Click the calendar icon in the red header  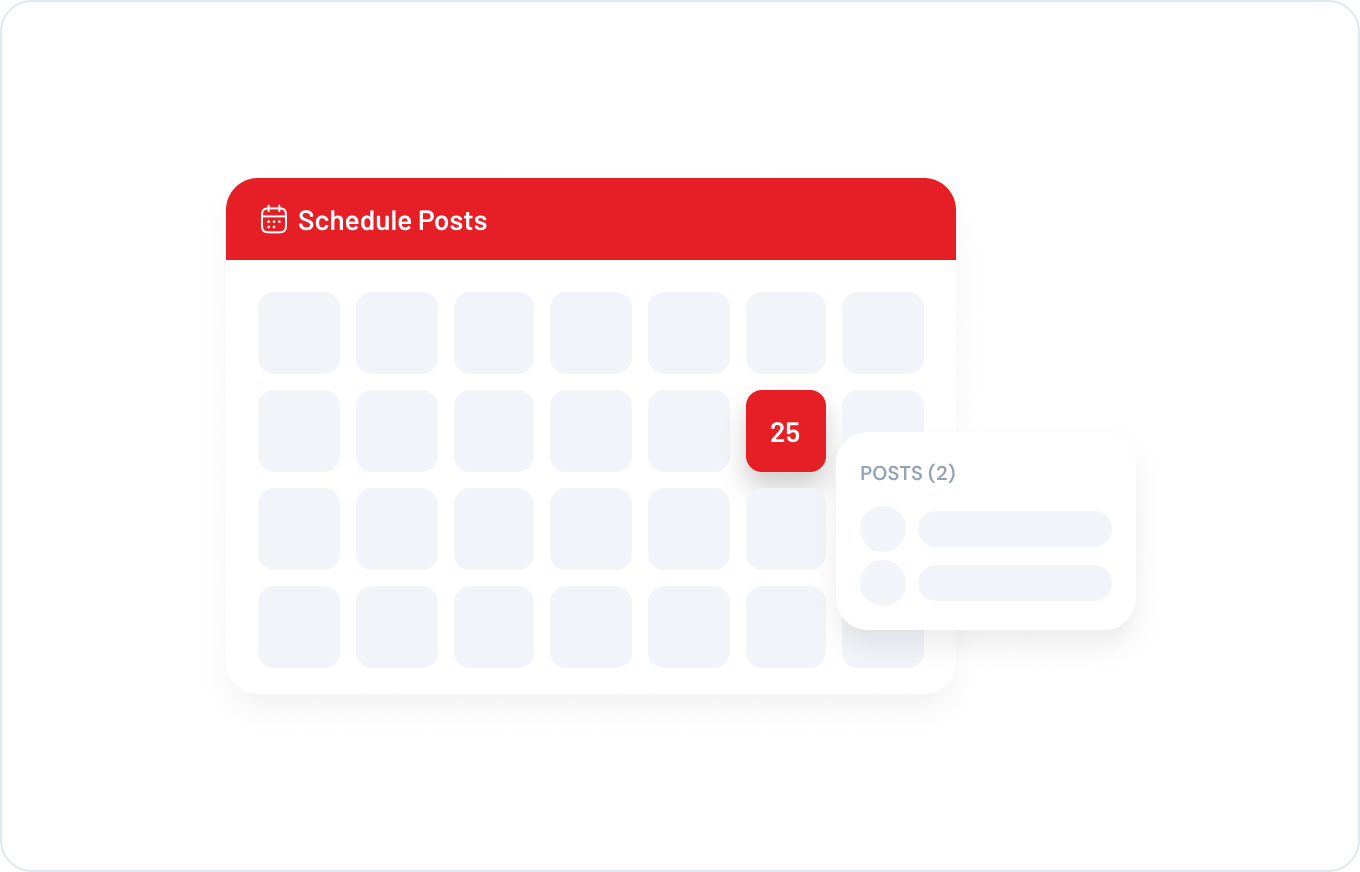coord(274,220)
